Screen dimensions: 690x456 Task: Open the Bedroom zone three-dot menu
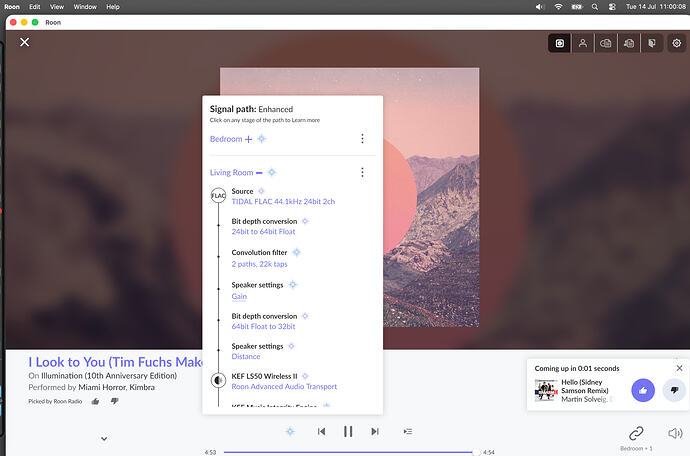pos(362,139)
